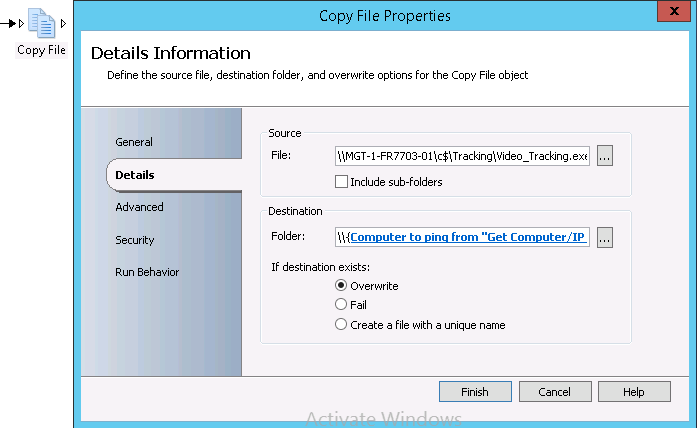This screenshot has width=697, height=428.
Task: Switch to the Details tab
Action: (x=135, y=175)
